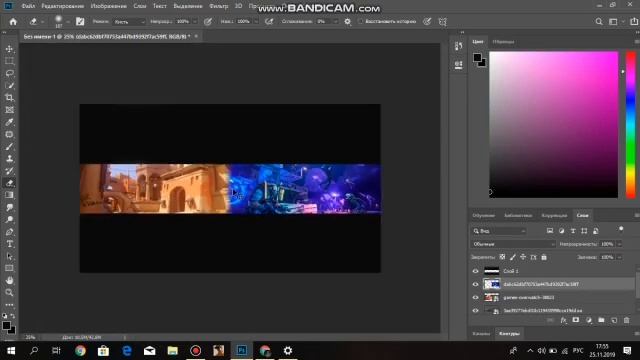Select the Lasso tool

tap(9, 73)
